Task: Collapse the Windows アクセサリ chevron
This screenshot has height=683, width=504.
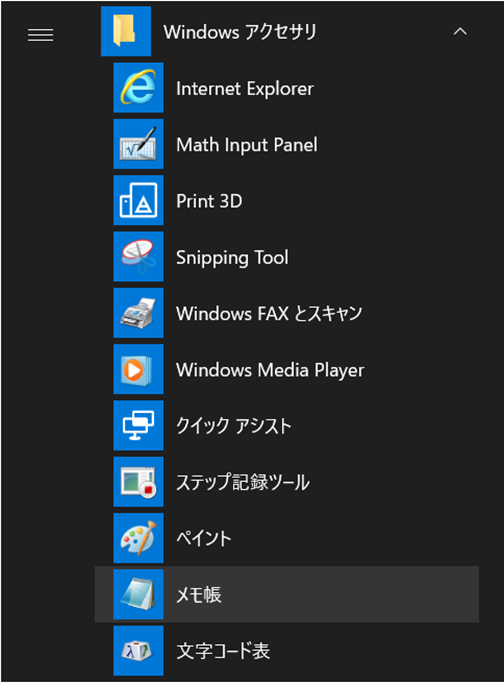Action: coord(460,31)
